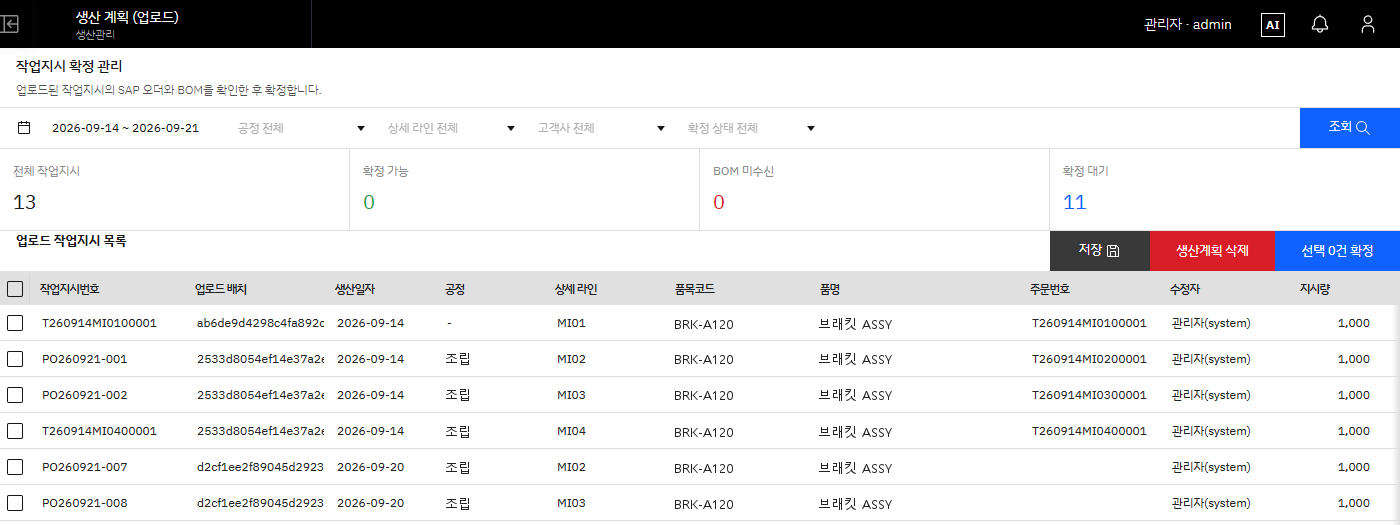Select the BOM 미수신 summary card
Viewport: 1400px width, 525px height.
[x=875, y=189]
